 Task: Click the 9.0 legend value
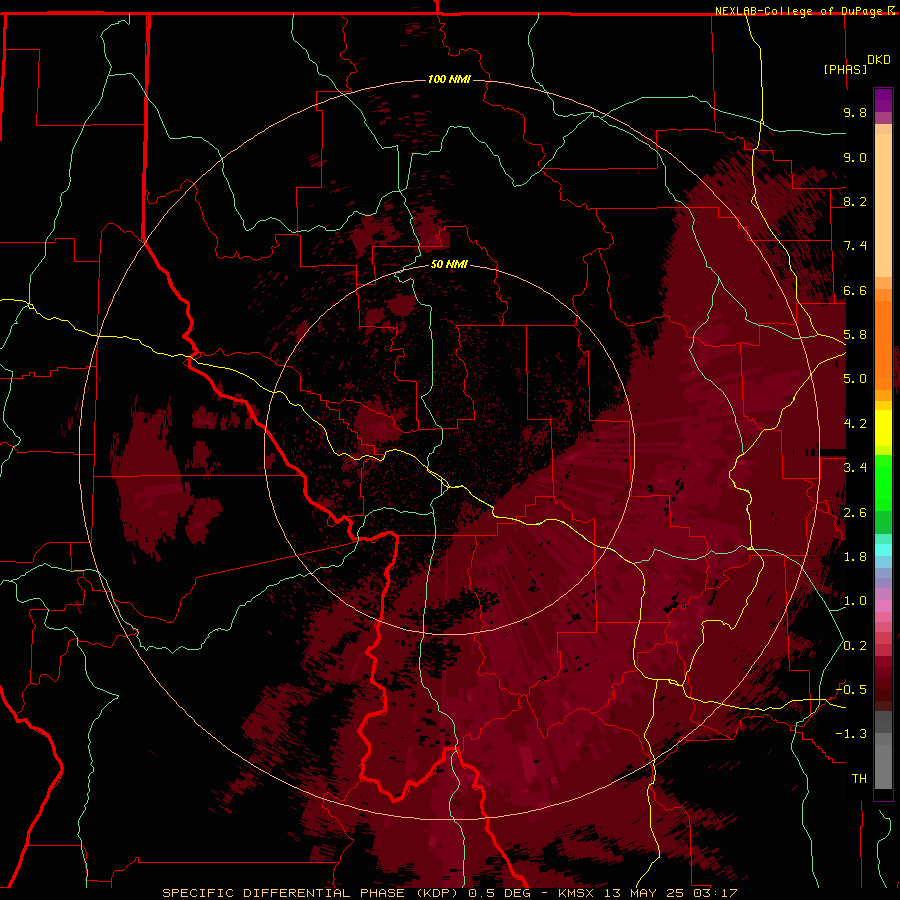[855, 157]
